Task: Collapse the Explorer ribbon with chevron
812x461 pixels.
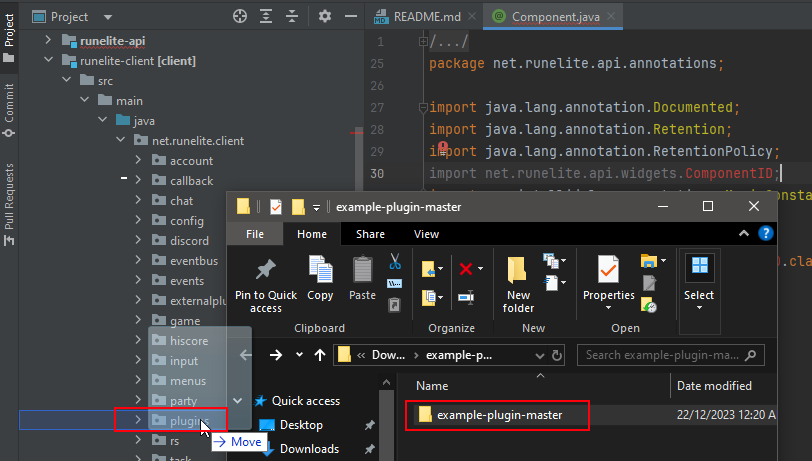Action: click(744, 233)
